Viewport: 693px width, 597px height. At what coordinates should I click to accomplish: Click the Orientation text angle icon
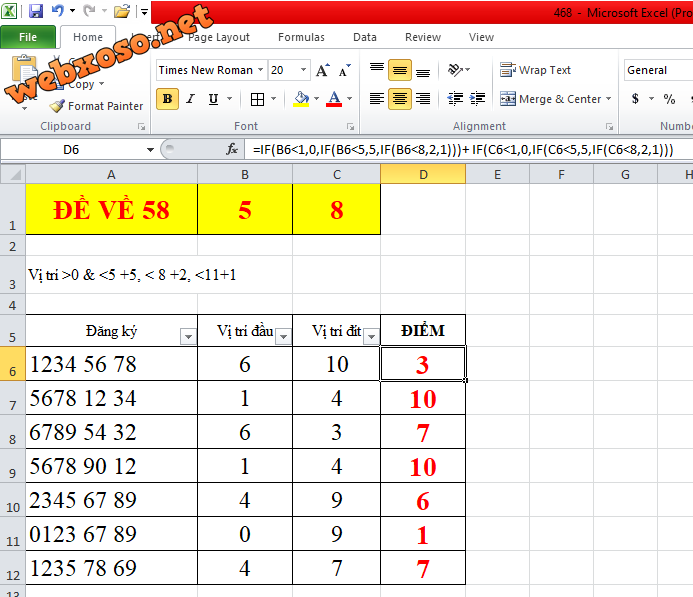pos(456,70)
